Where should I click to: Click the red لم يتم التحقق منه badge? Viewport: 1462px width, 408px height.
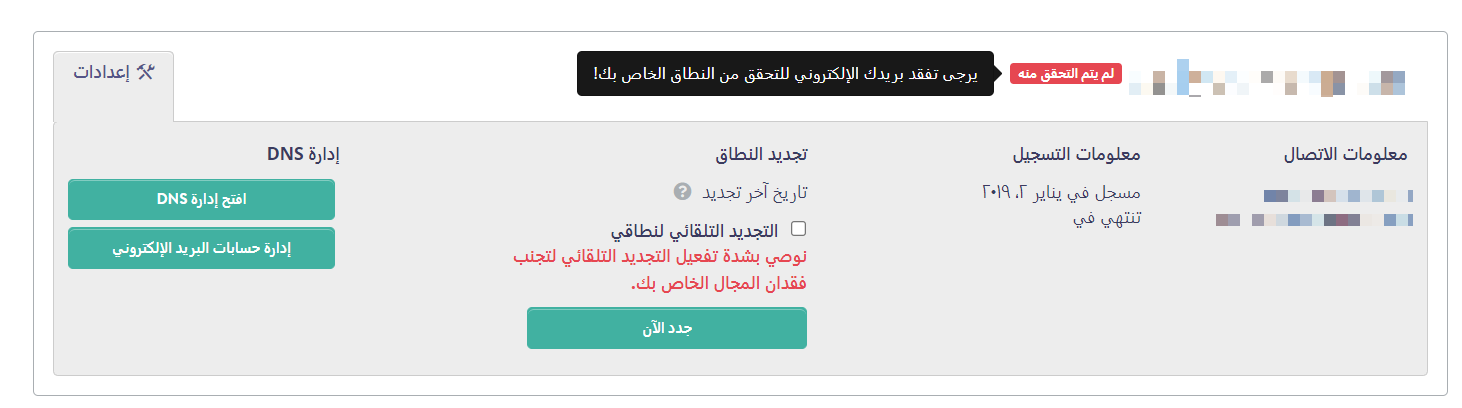coord(1066,74)
